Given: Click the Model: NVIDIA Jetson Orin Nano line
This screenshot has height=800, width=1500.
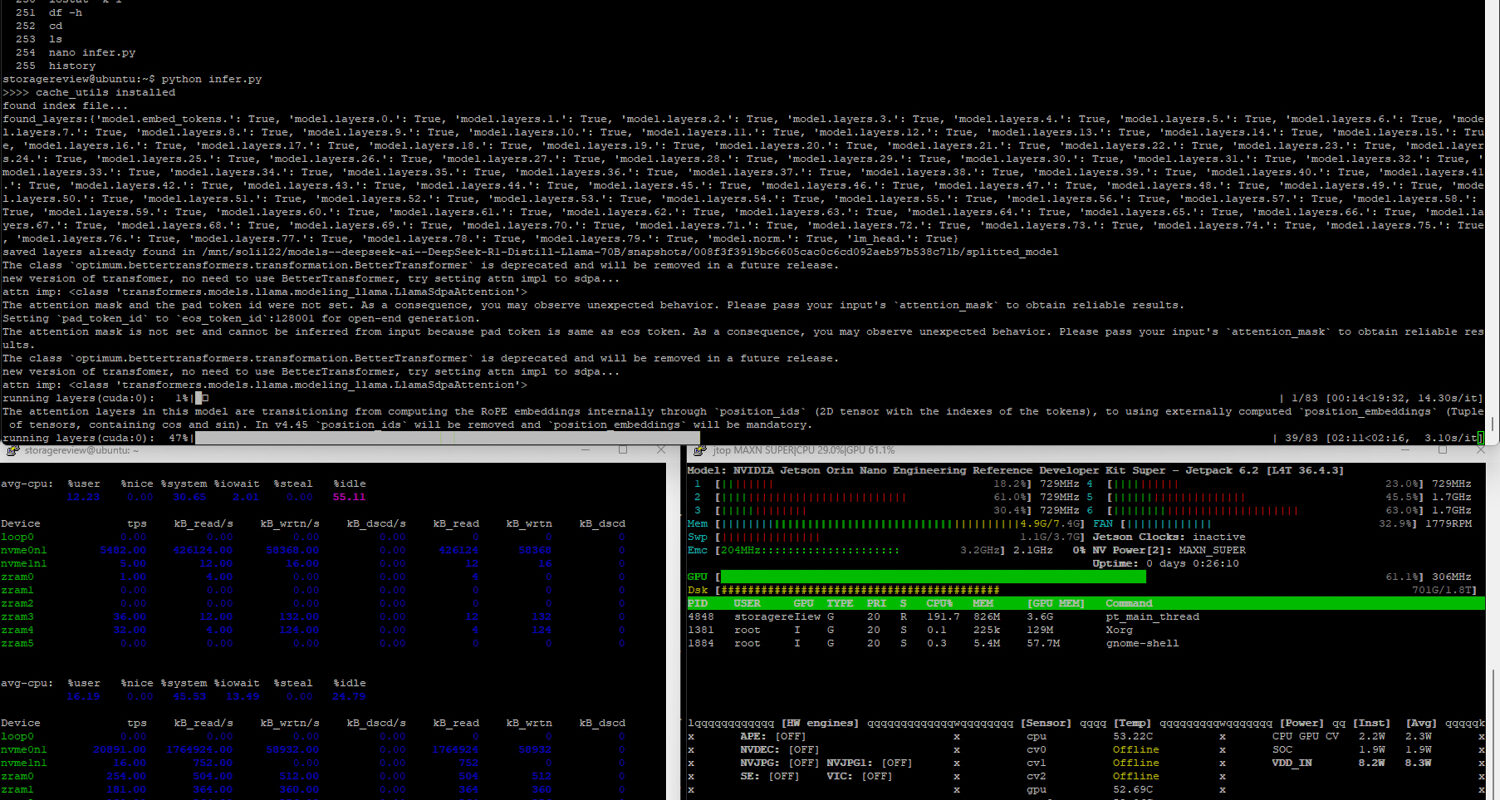Looking at the screenshot, I should 1016,470.
